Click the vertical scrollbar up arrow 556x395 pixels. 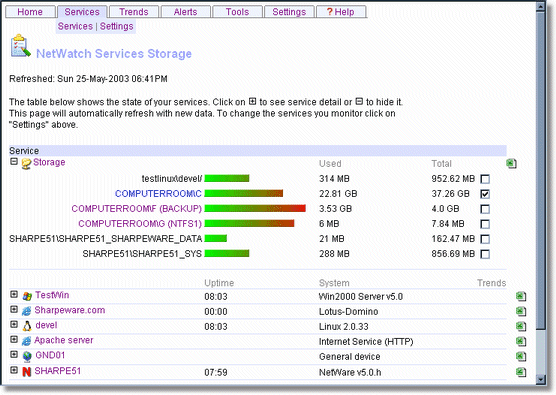540,7
